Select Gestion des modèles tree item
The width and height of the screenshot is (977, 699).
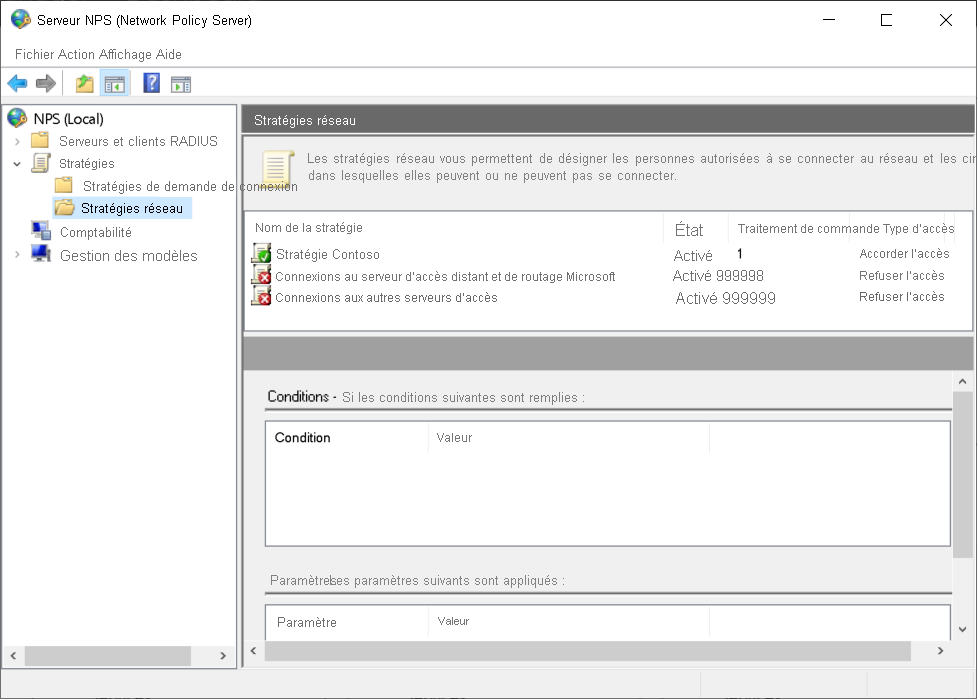128,255
